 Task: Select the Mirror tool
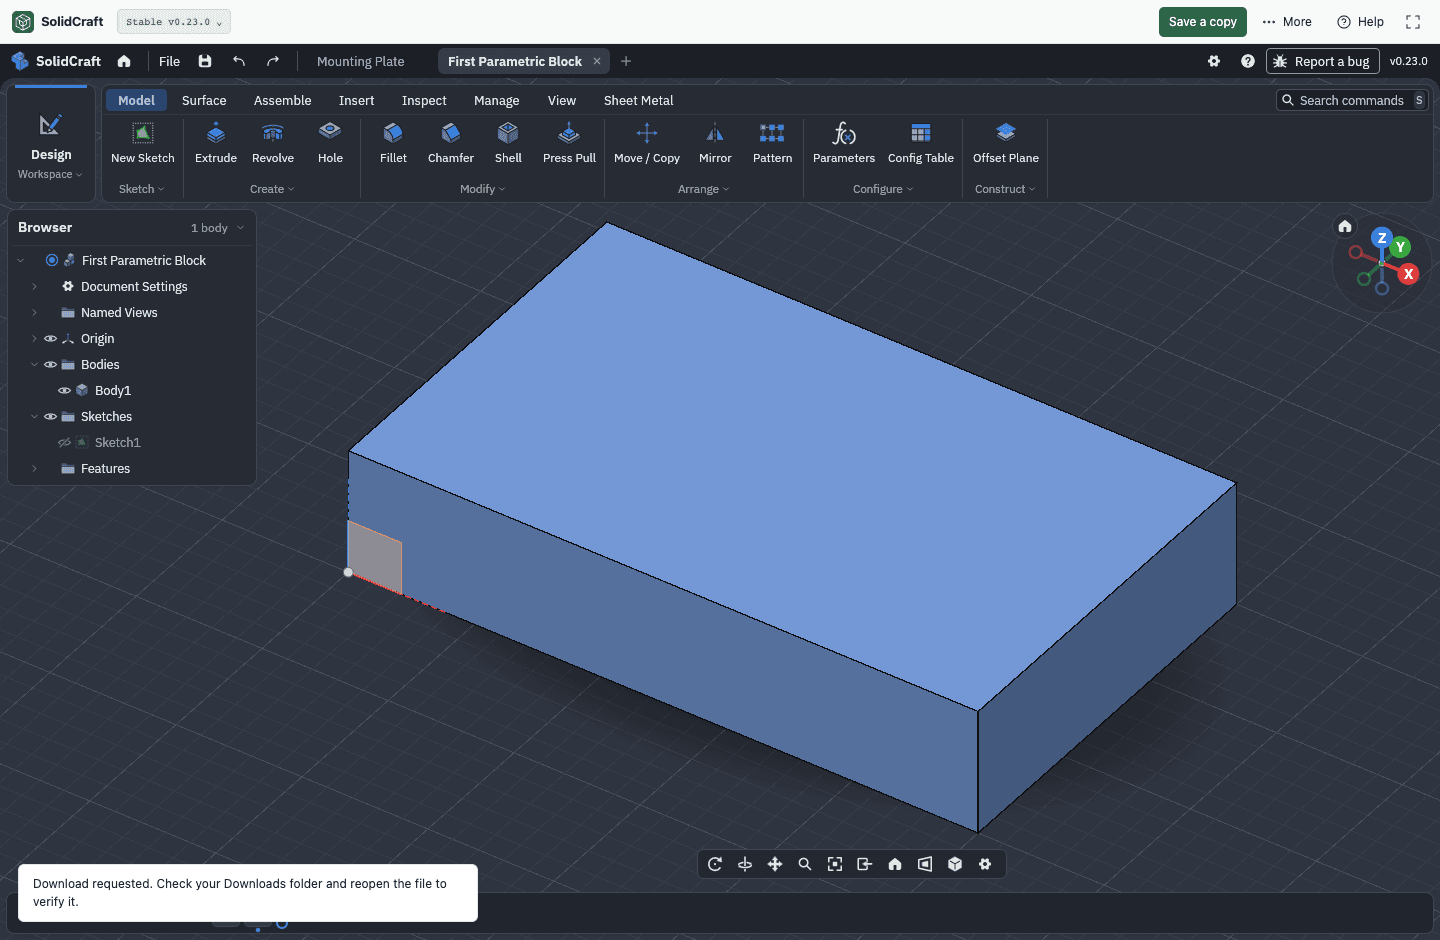(715, 143)
